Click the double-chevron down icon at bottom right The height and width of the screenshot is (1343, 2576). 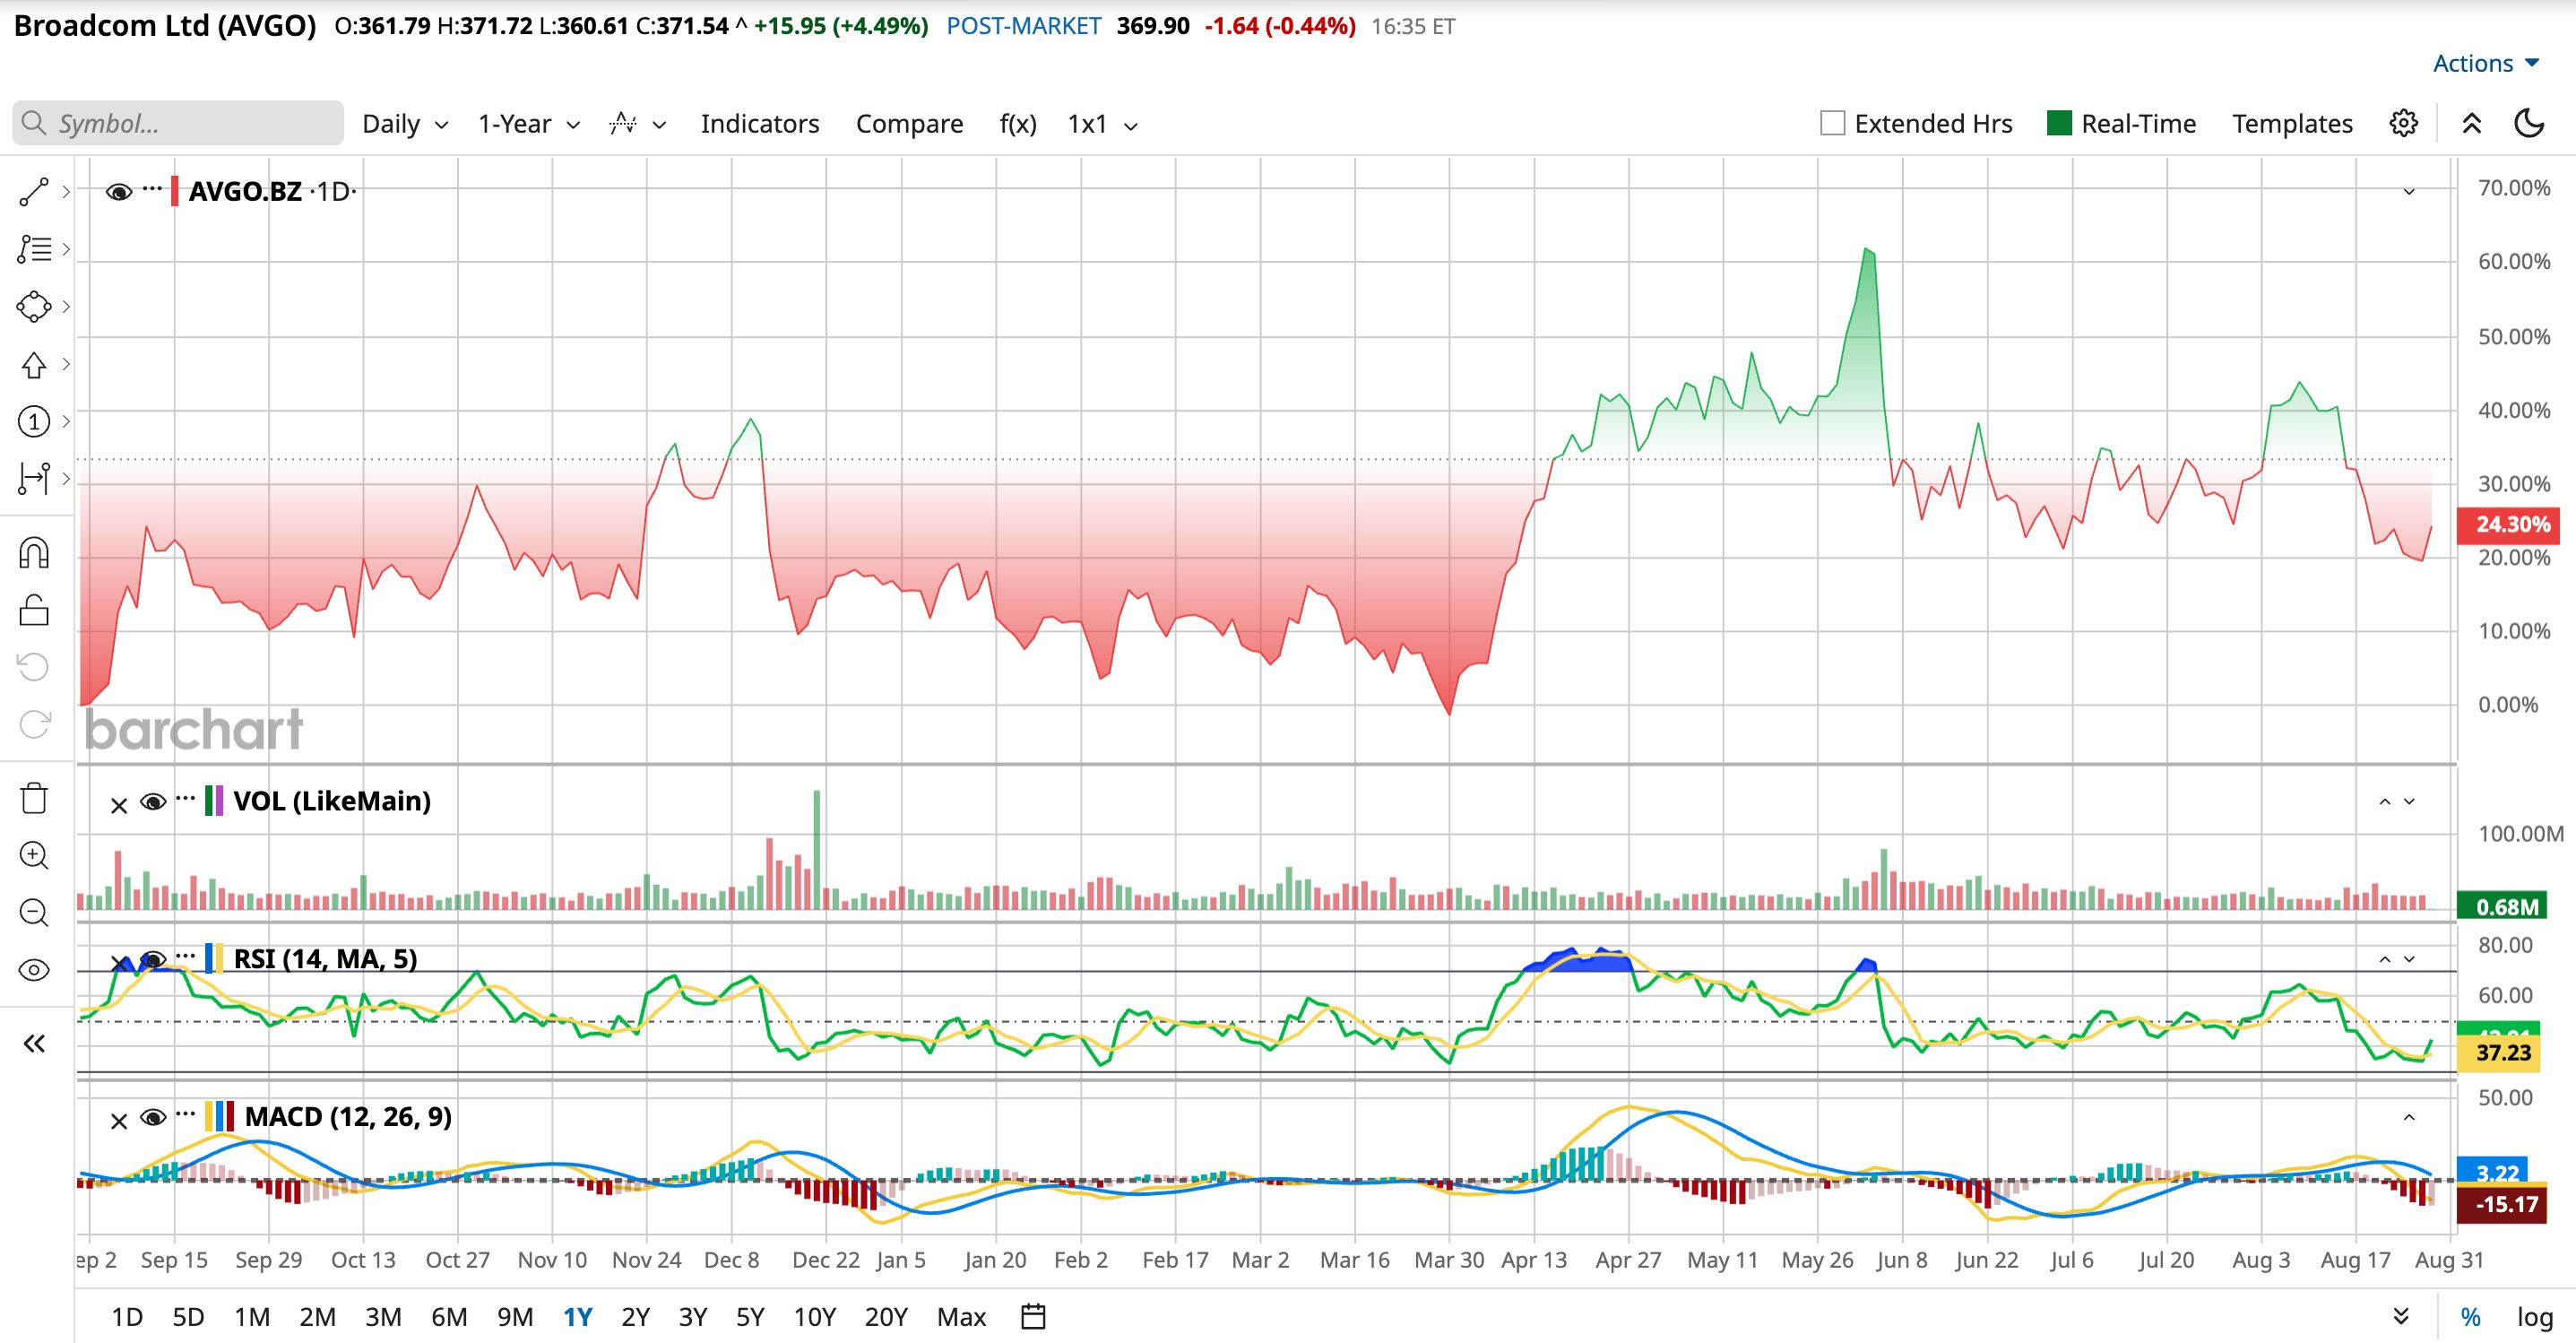2400,1316
